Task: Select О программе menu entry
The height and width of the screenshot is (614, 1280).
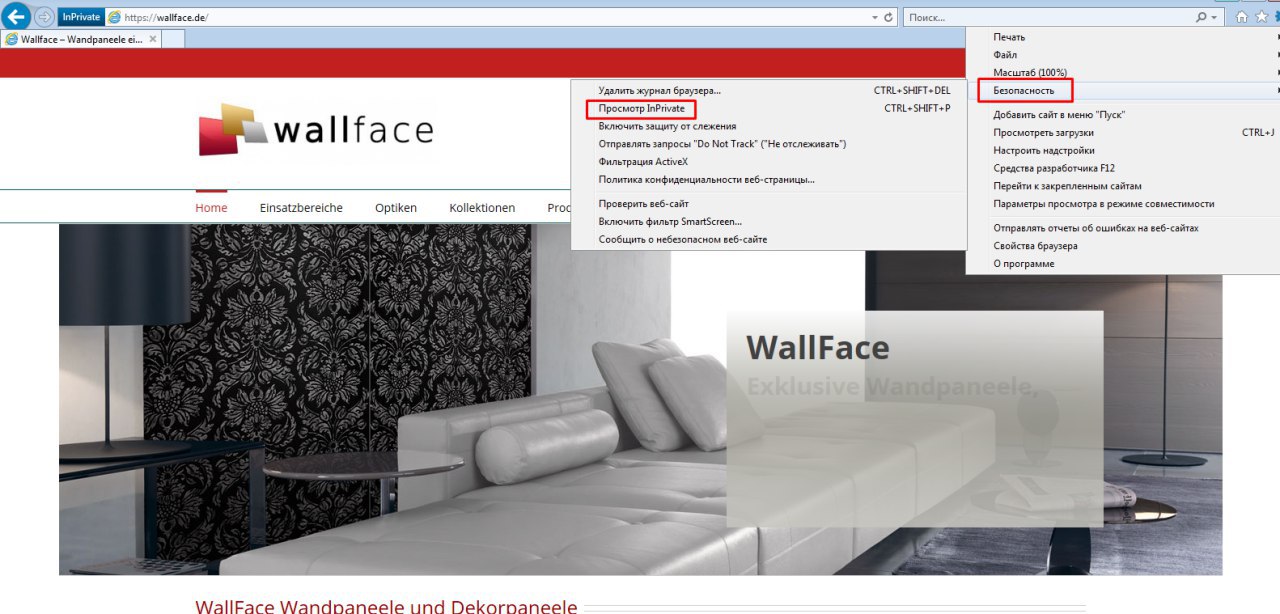Action: tap(1122, 264)
